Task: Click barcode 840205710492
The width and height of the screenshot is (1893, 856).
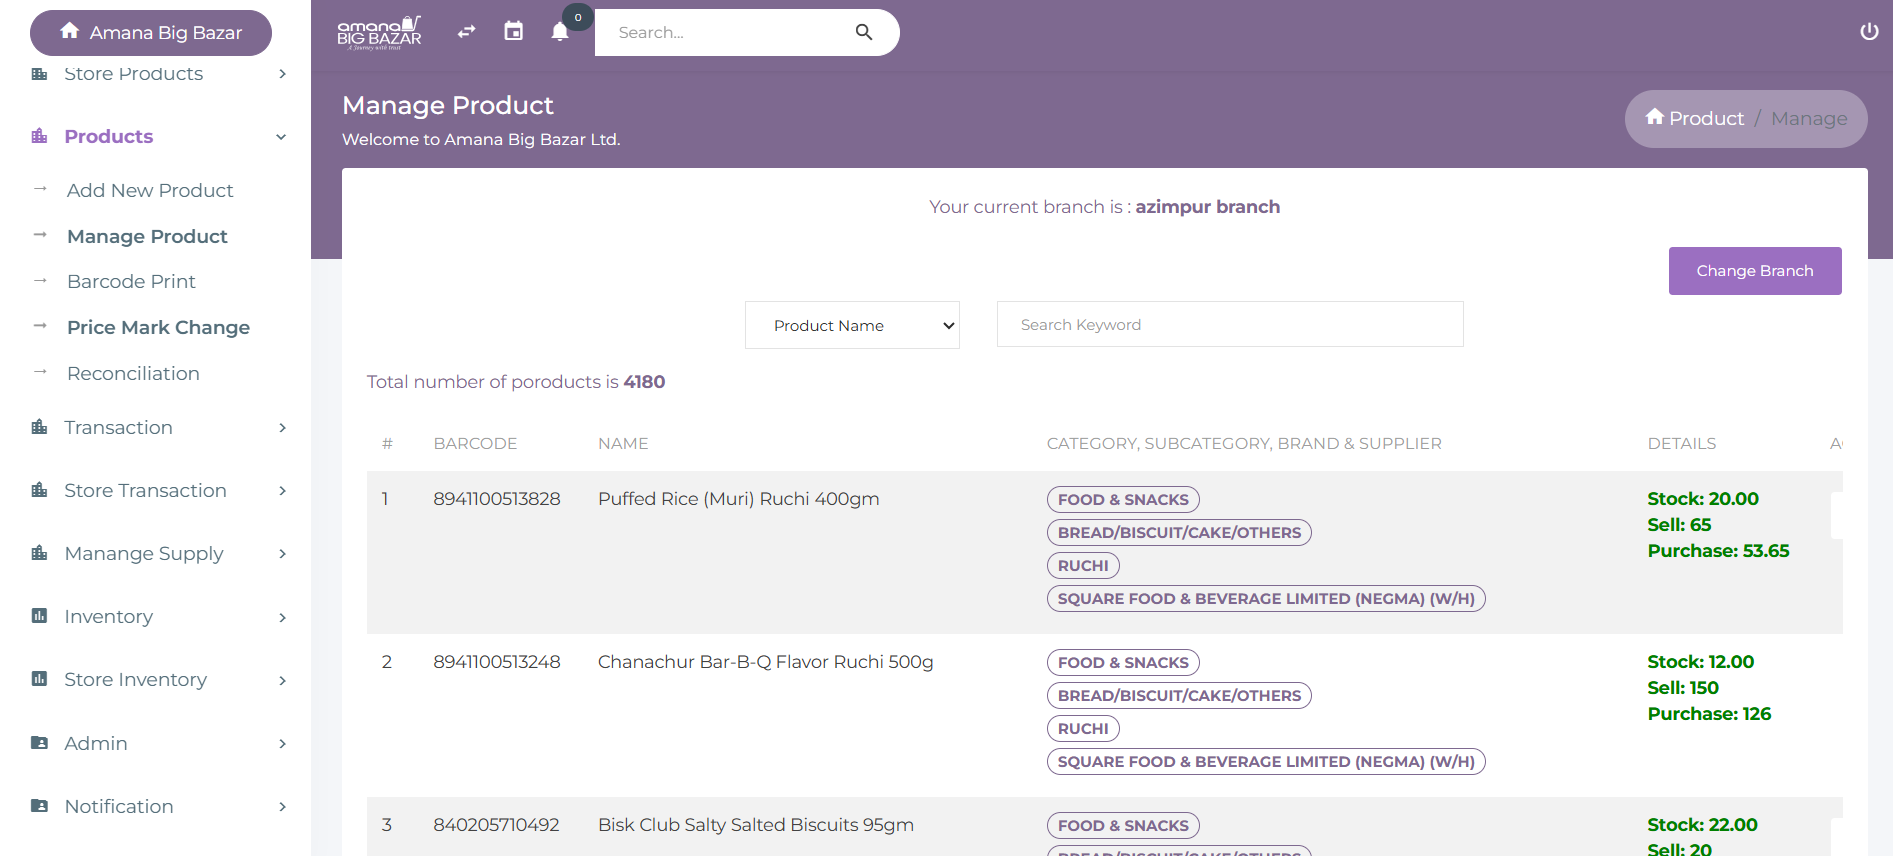Action: (x=496, y=824)
